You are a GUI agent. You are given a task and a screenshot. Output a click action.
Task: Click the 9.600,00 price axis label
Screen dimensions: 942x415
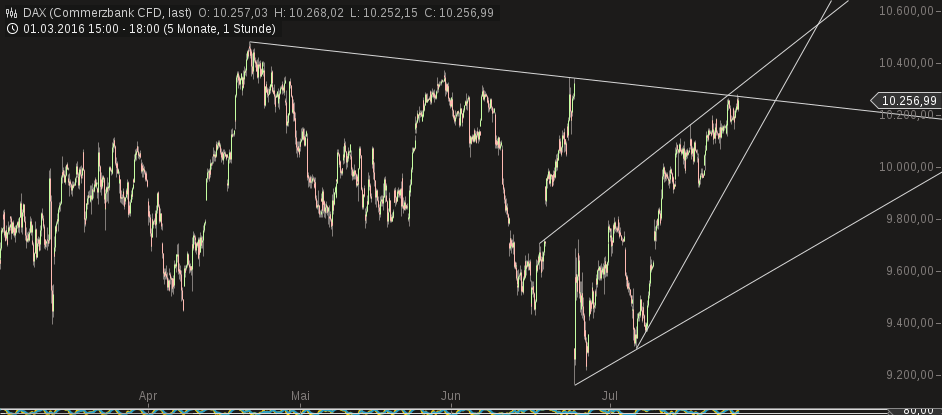pyautogui.click(x=908, y=271)
